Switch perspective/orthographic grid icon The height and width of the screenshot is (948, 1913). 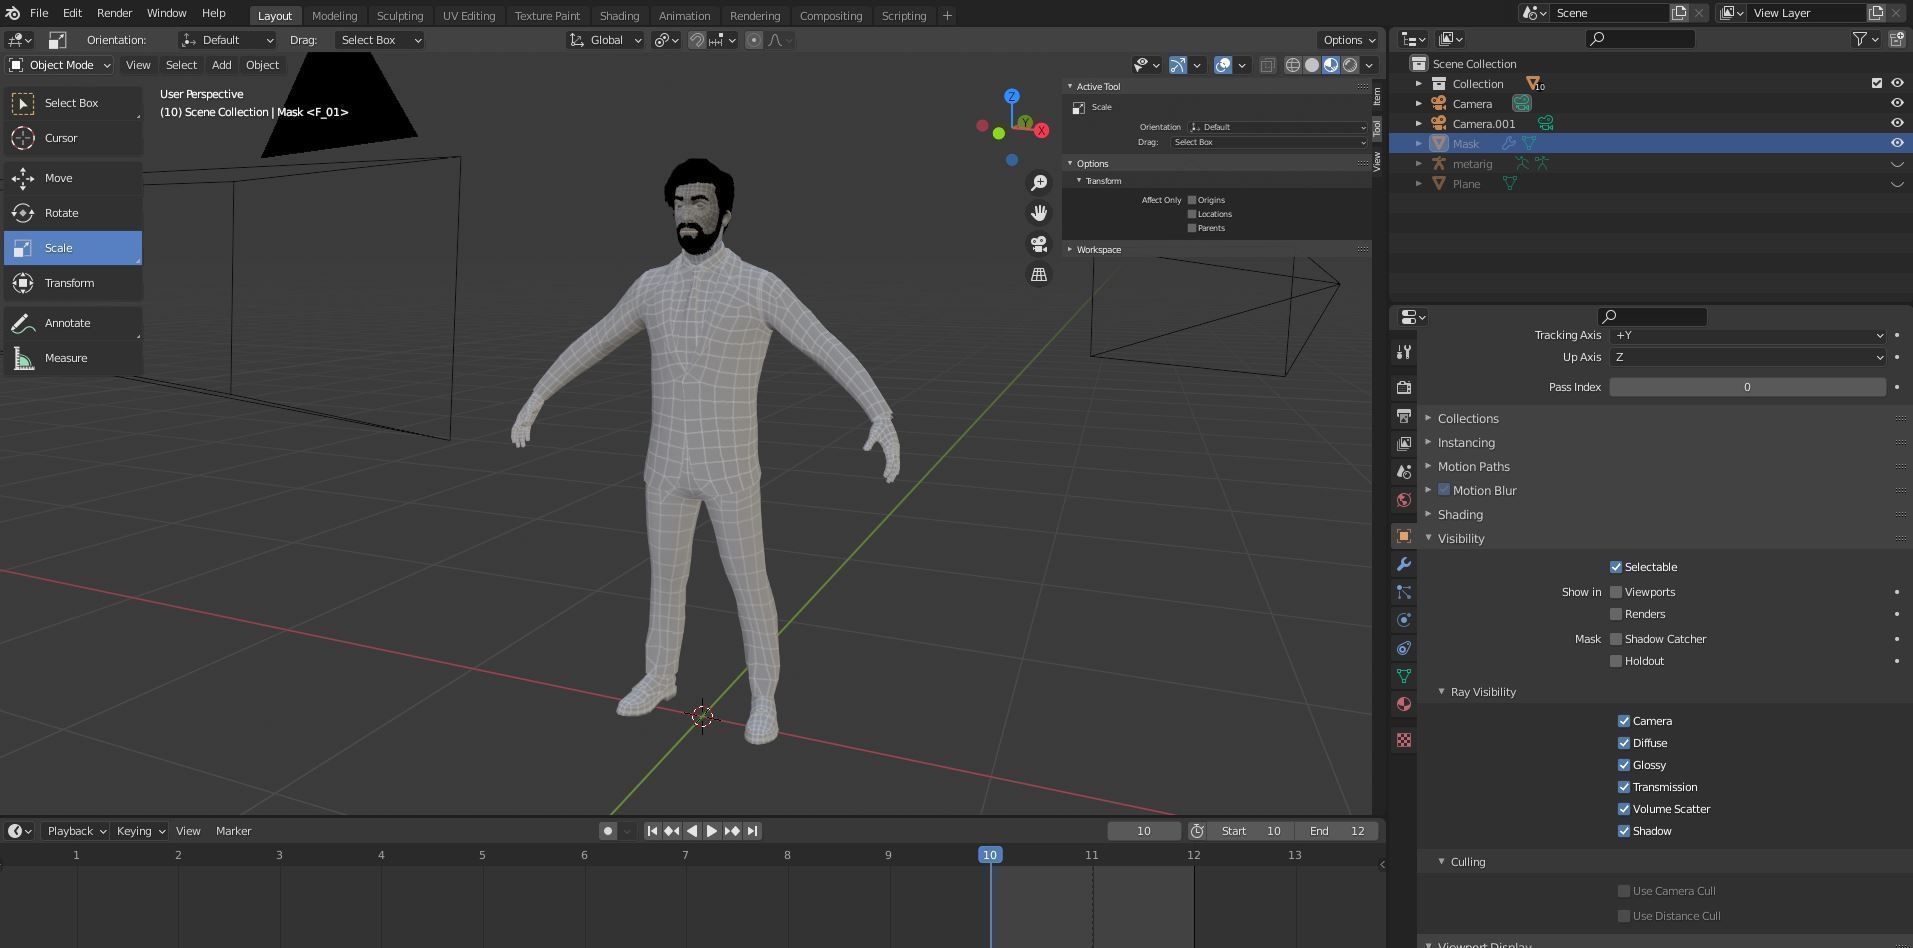pos(1039,274)
